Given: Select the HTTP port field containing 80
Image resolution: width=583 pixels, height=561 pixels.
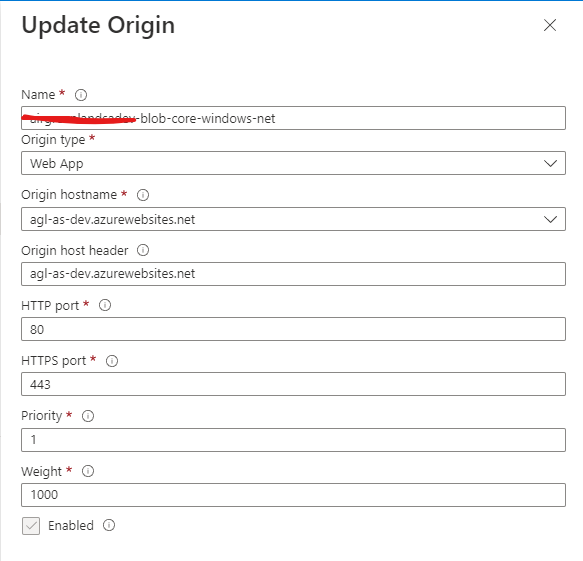Looking at the screenshot, I should click(x=293, y=329).
